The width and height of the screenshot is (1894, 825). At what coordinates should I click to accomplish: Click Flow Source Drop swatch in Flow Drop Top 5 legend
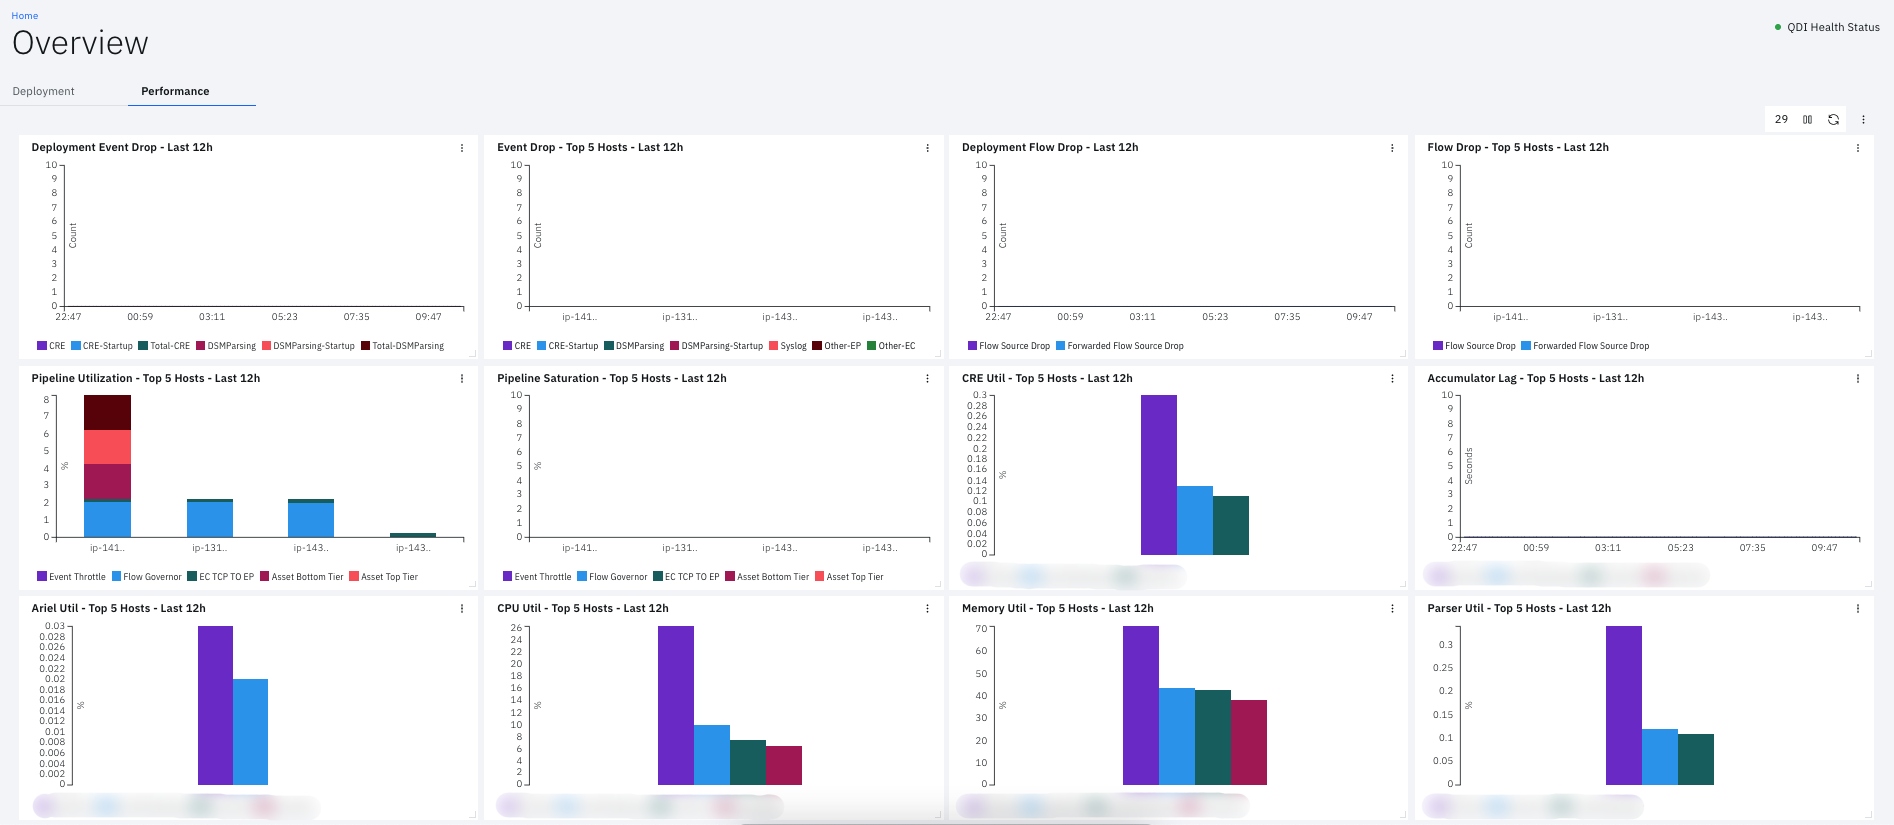coord(1438,346)
